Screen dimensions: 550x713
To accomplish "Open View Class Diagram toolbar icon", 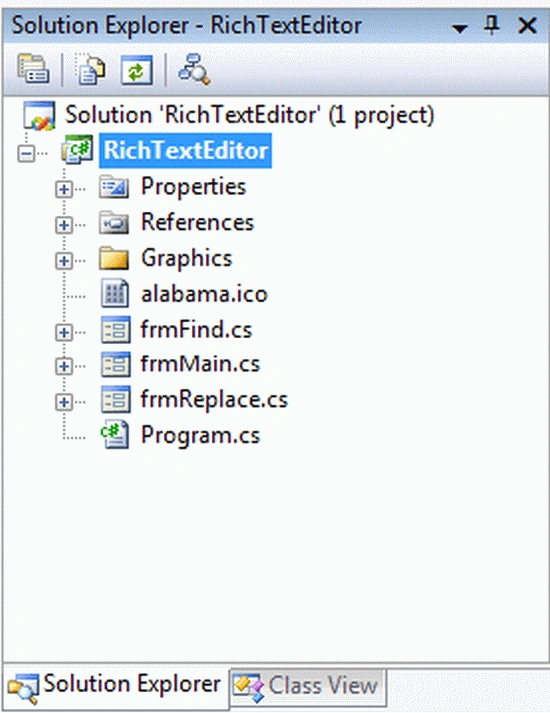I will pos(194,70).
